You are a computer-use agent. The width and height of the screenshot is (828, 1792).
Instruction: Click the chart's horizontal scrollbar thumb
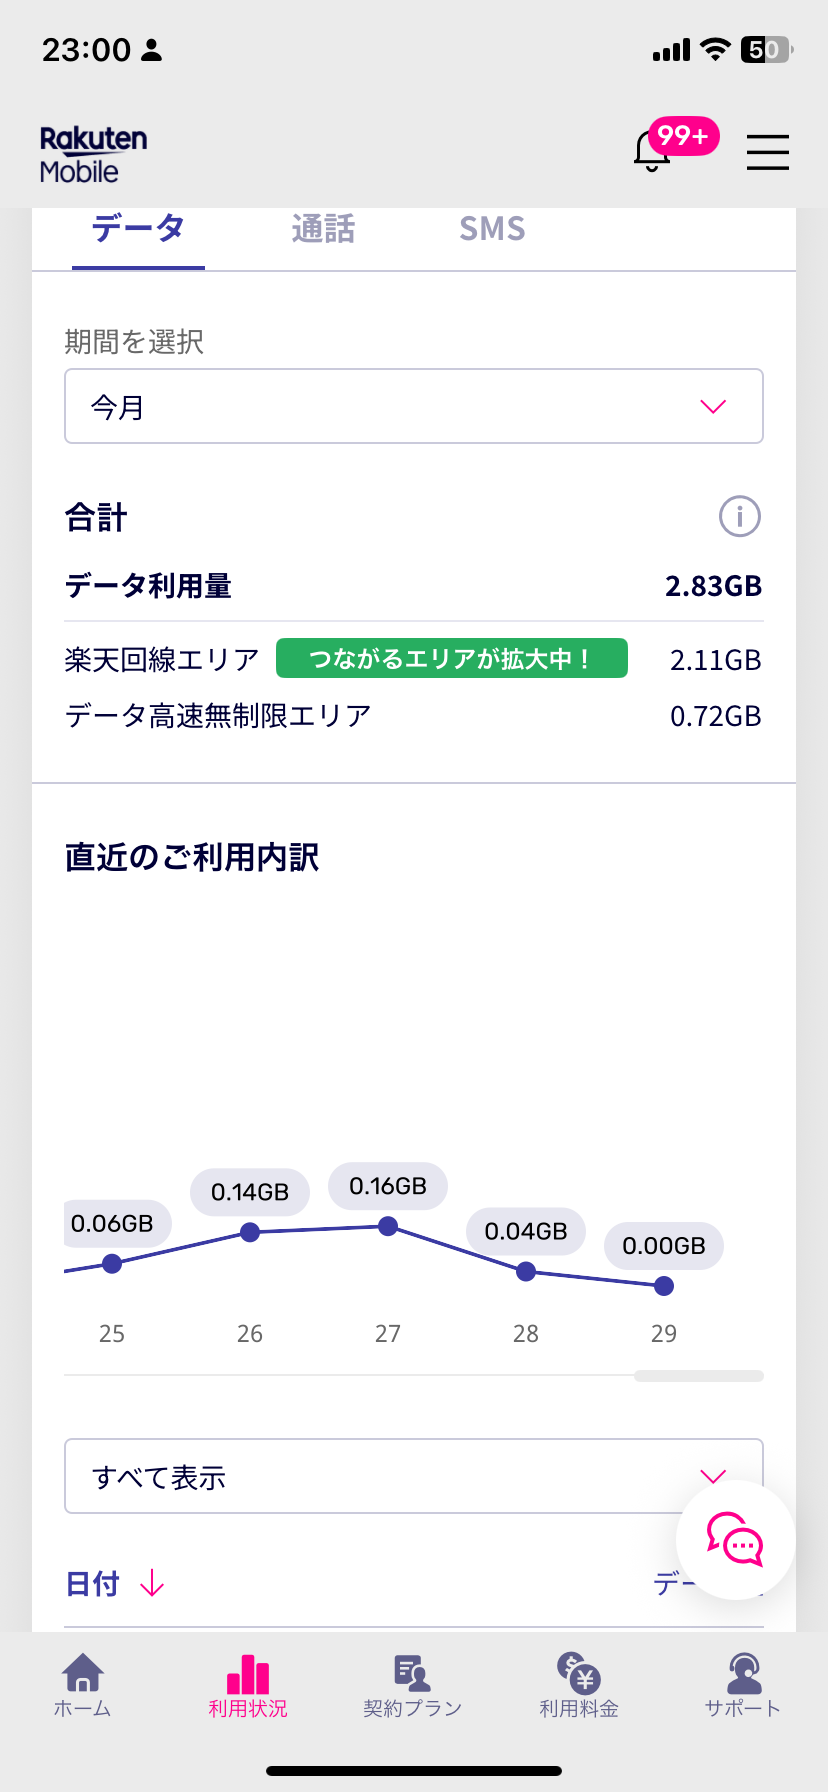point(698,1376)
